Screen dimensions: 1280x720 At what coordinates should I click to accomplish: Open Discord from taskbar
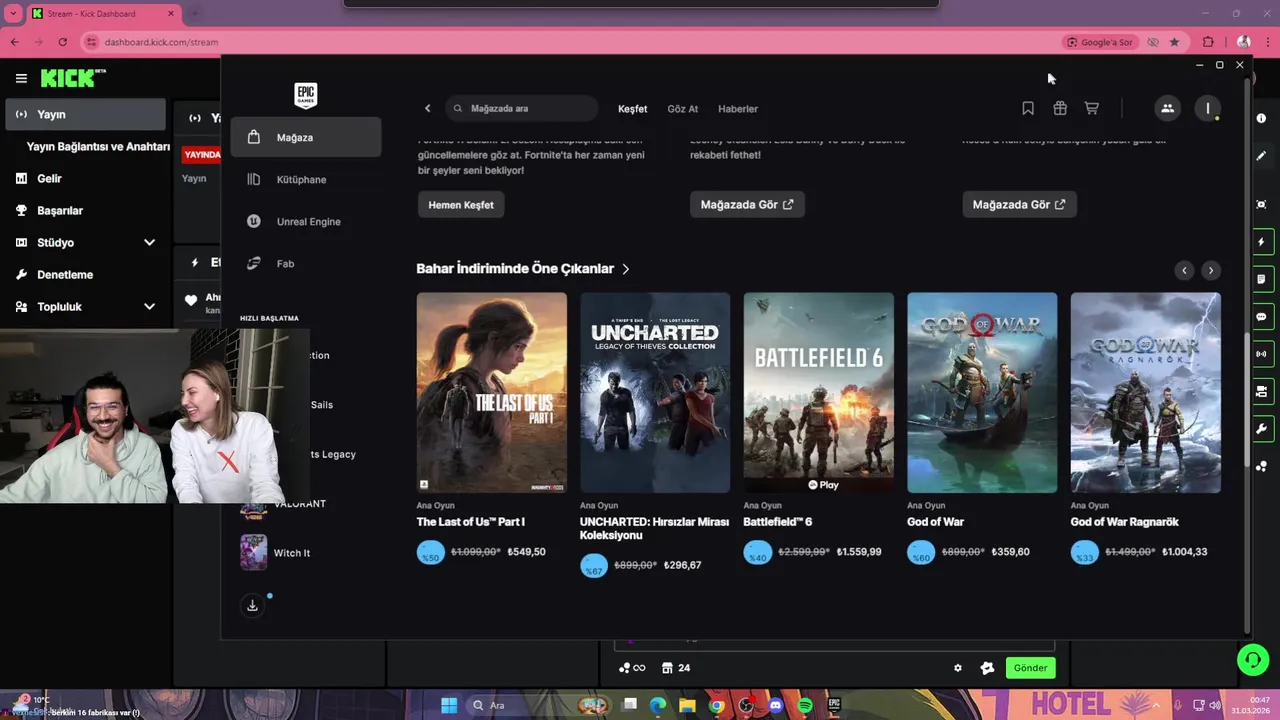click(x=776, y=705)
